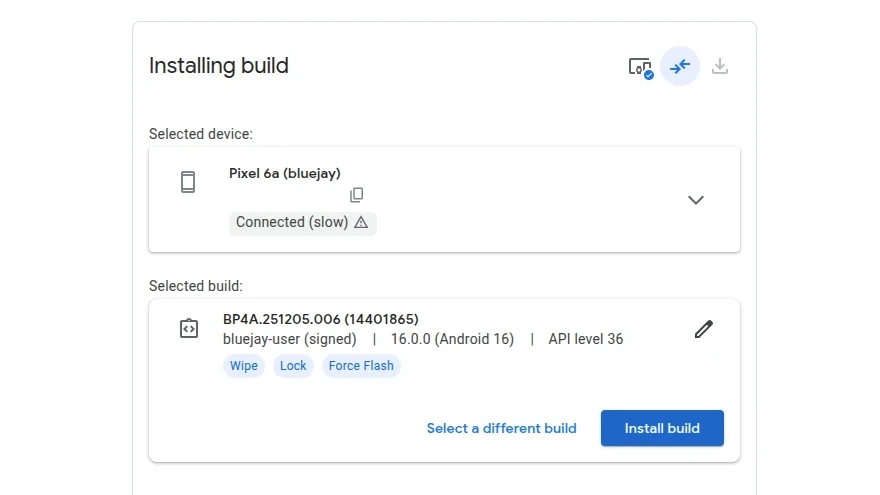Screen dimensions: 880x495
Task: Click the collapse arrows icon in header
Action: point(680,67)
